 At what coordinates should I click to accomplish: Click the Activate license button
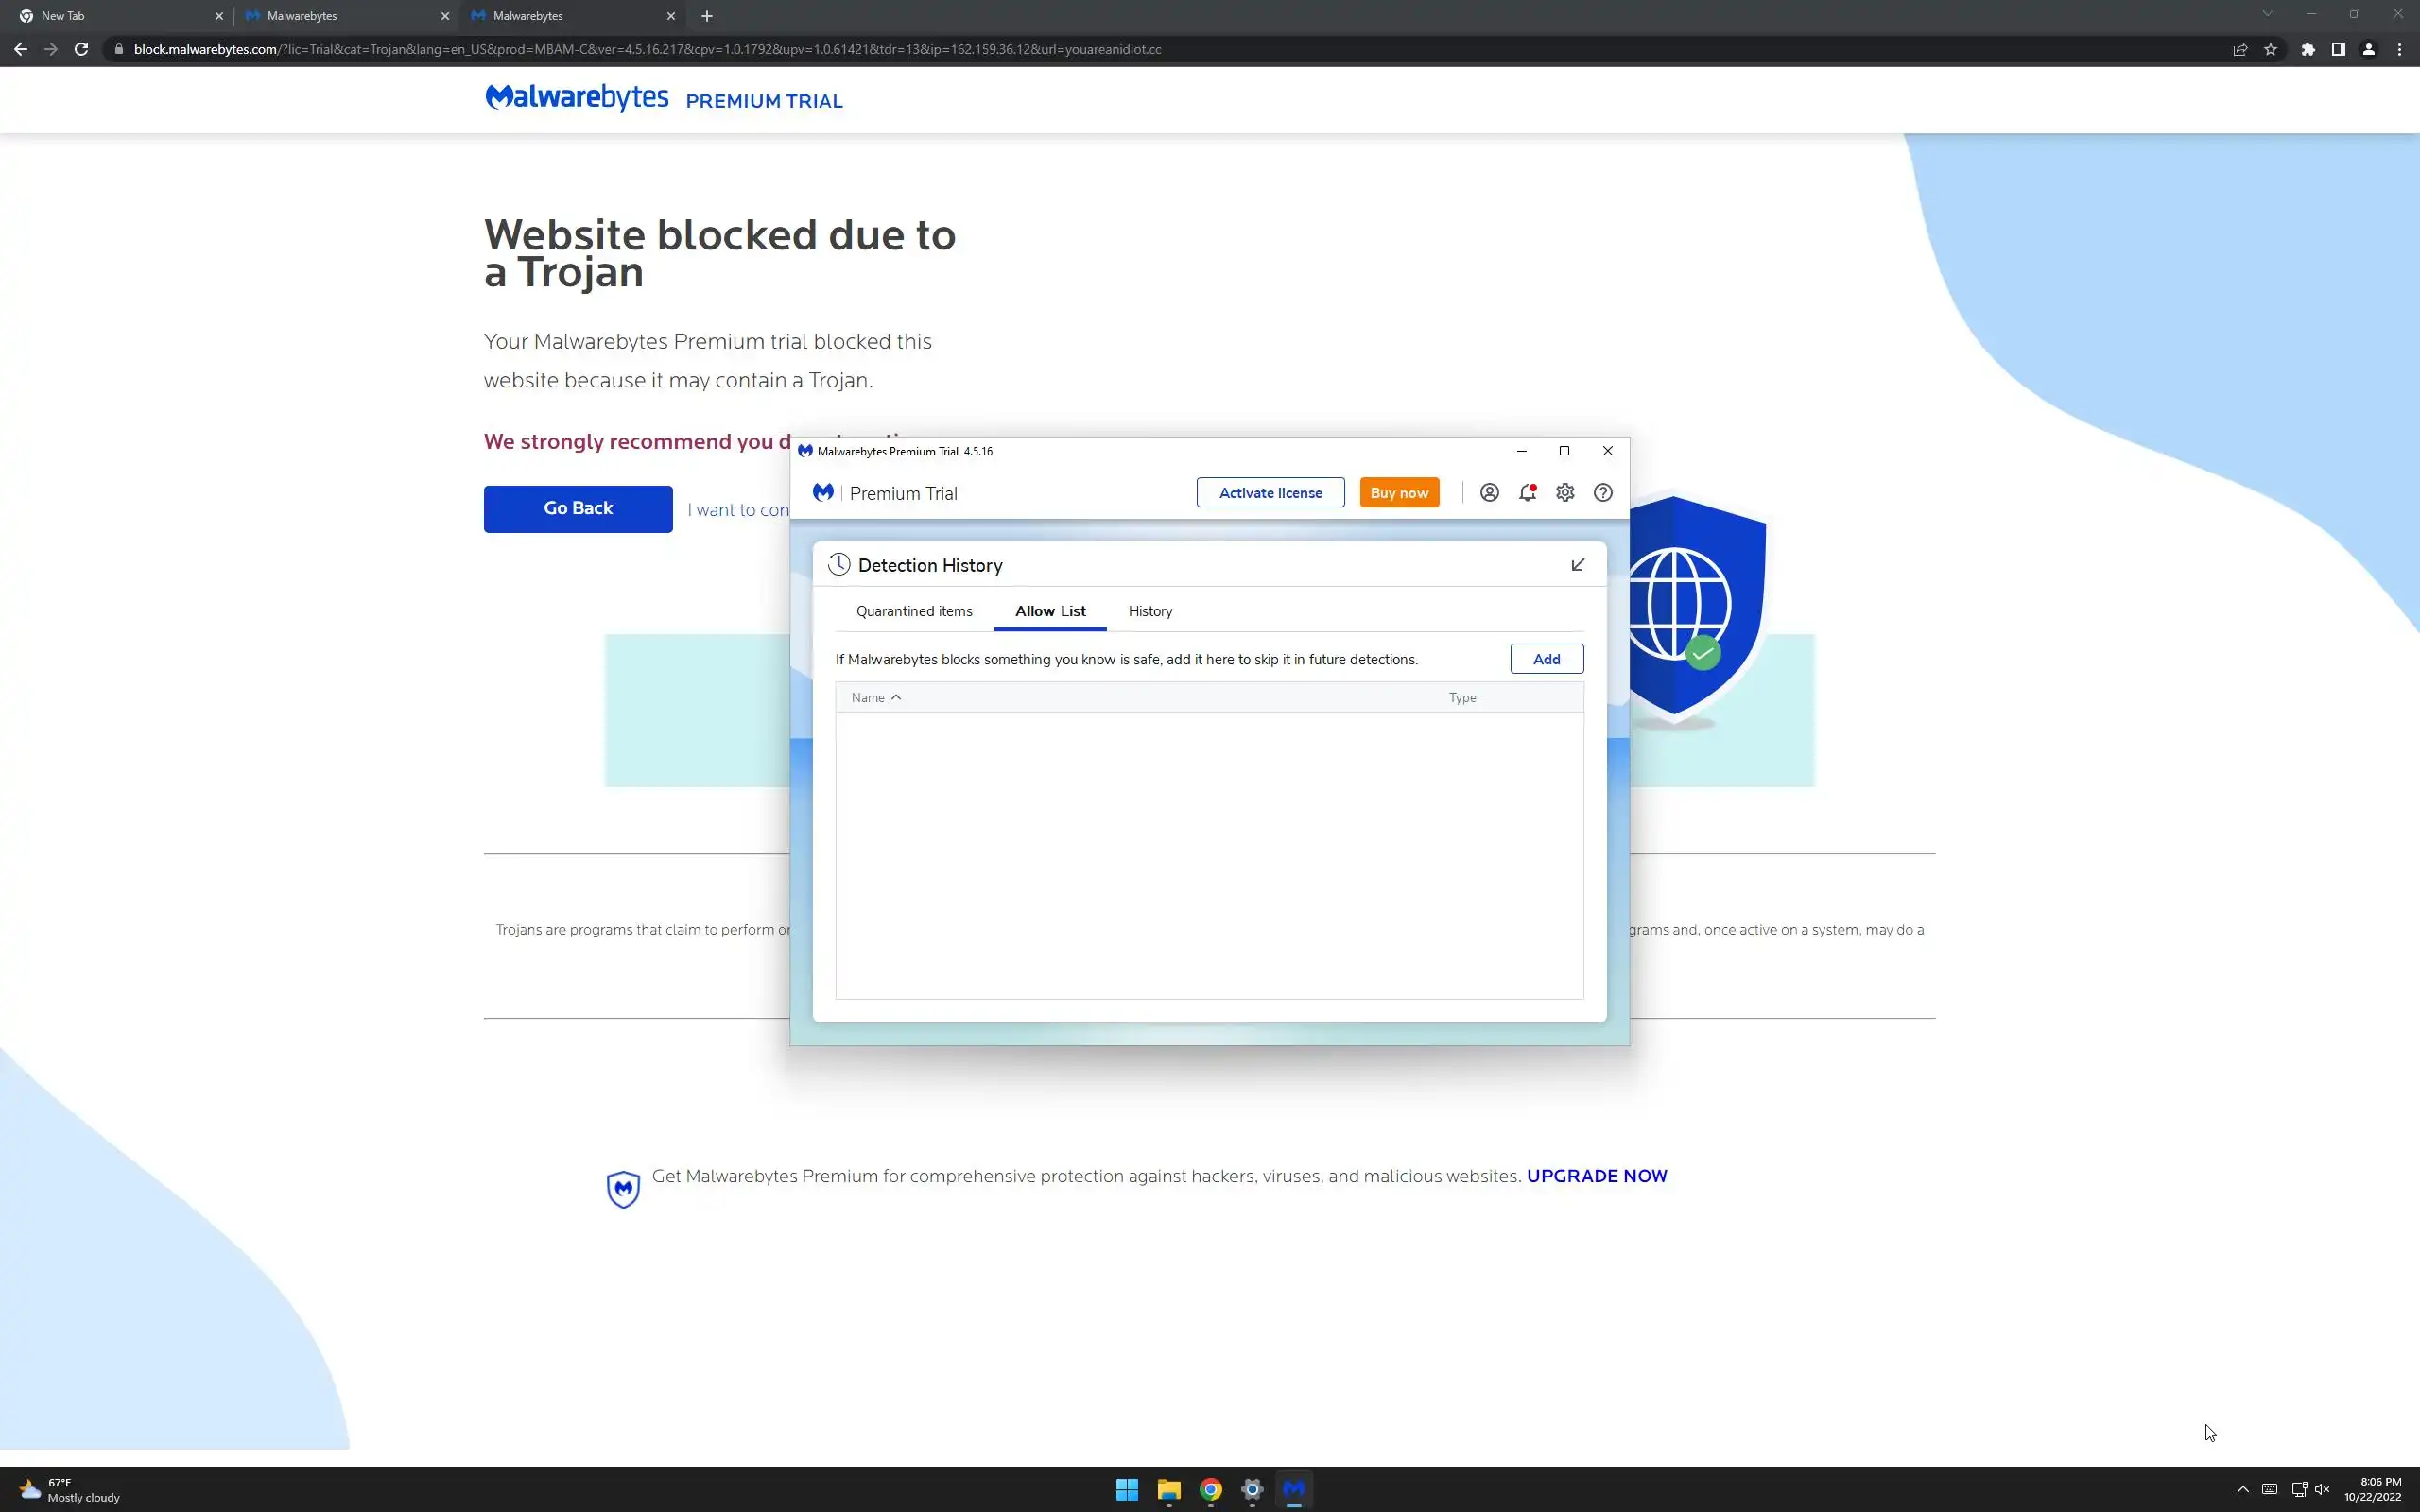click(x=1270, y=492)
